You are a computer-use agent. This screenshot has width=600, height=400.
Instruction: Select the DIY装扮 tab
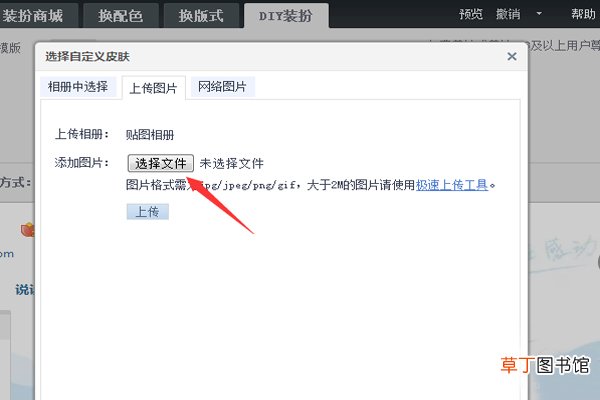pos(286,16)
